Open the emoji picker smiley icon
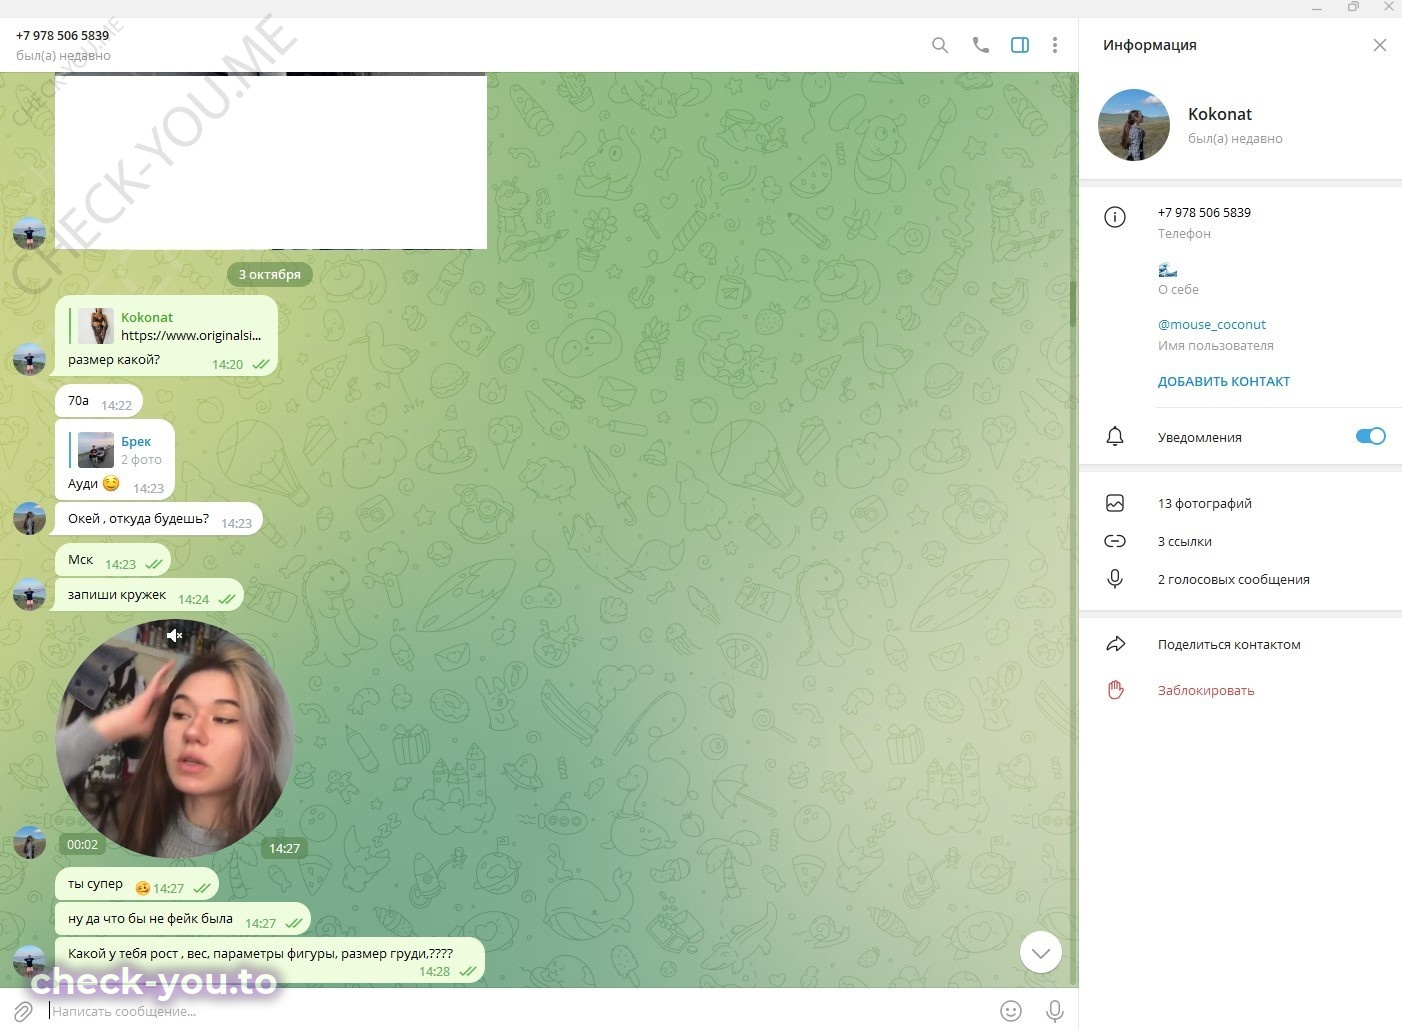The height and width of the screenshot is (1029, 1402). pyautogui.click(x=1011, y=1011)
